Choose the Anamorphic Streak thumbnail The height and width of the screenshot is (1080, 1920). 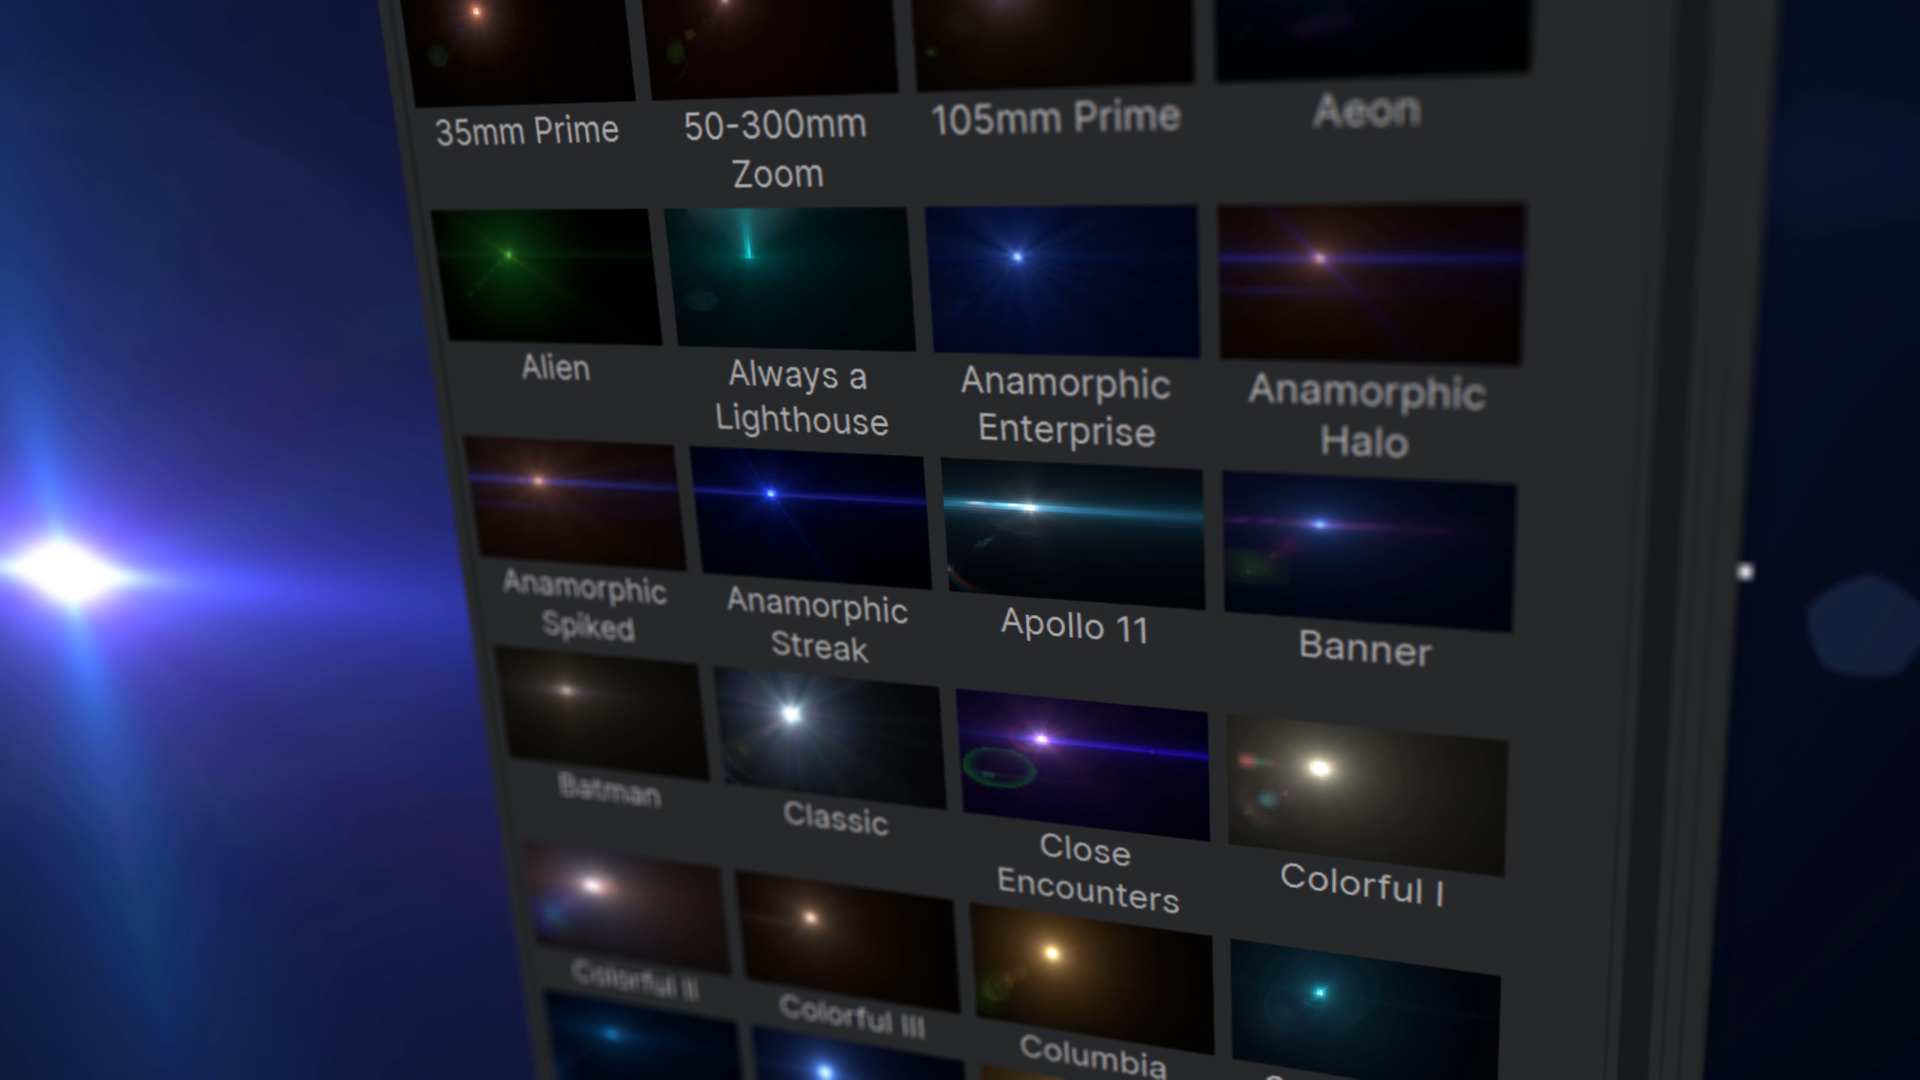(811, 518)
